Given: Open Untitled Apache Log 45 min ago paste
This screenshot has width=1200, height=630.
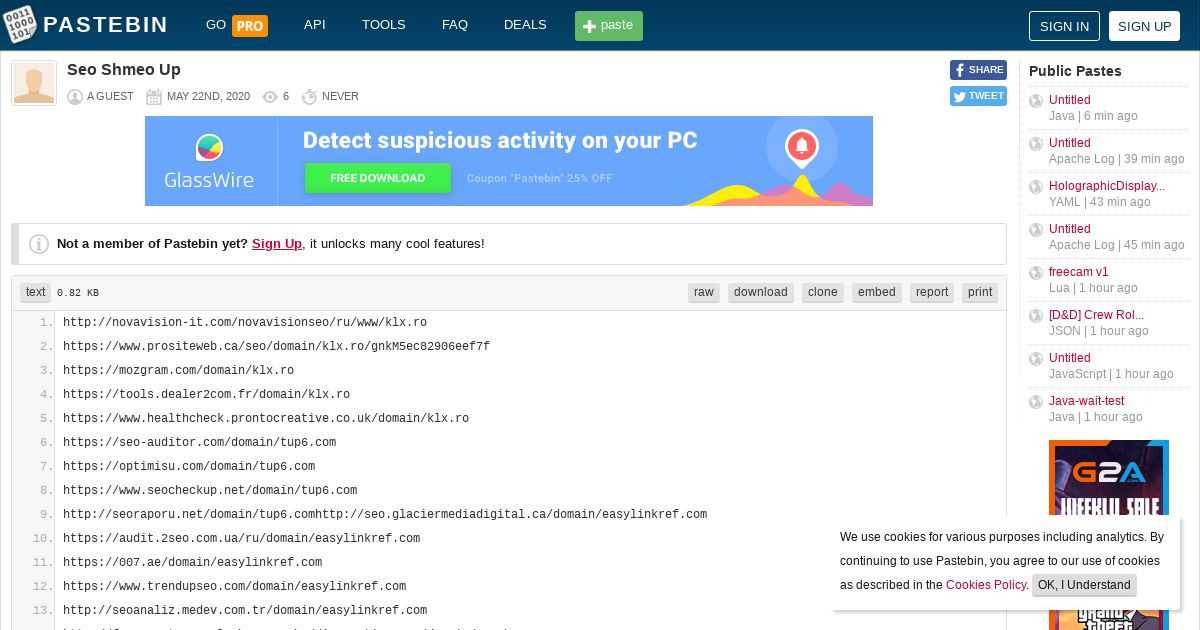Looking at the screenshot, I should pyautogui.click(x=1070, y=229).
